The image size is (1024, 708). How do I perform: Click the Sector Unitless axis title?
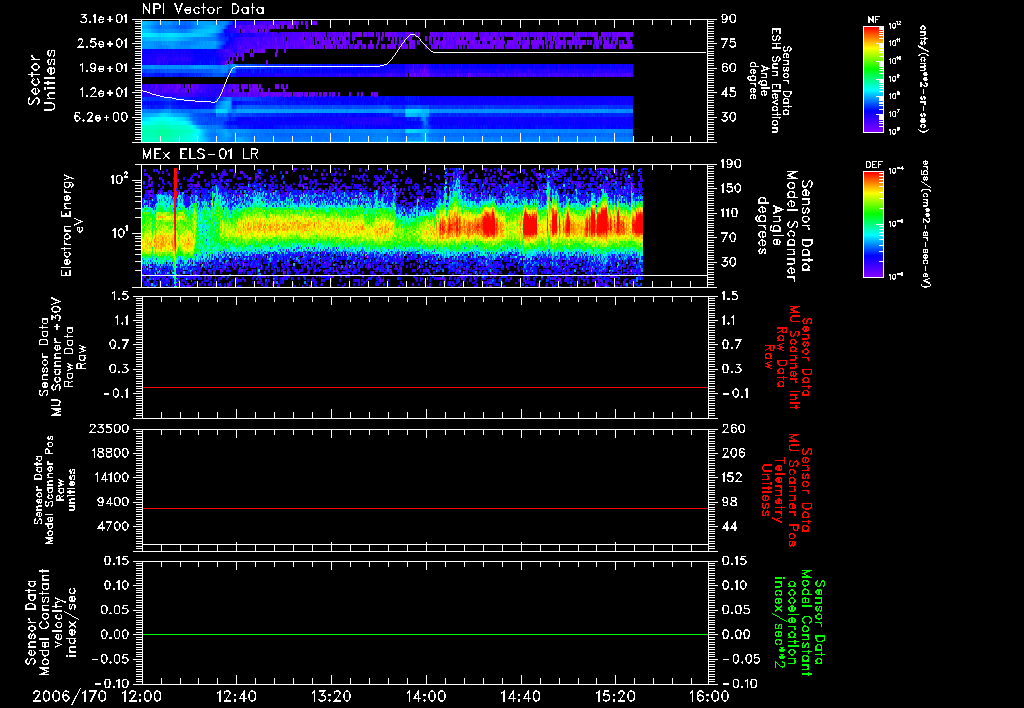tap(42, 80)
